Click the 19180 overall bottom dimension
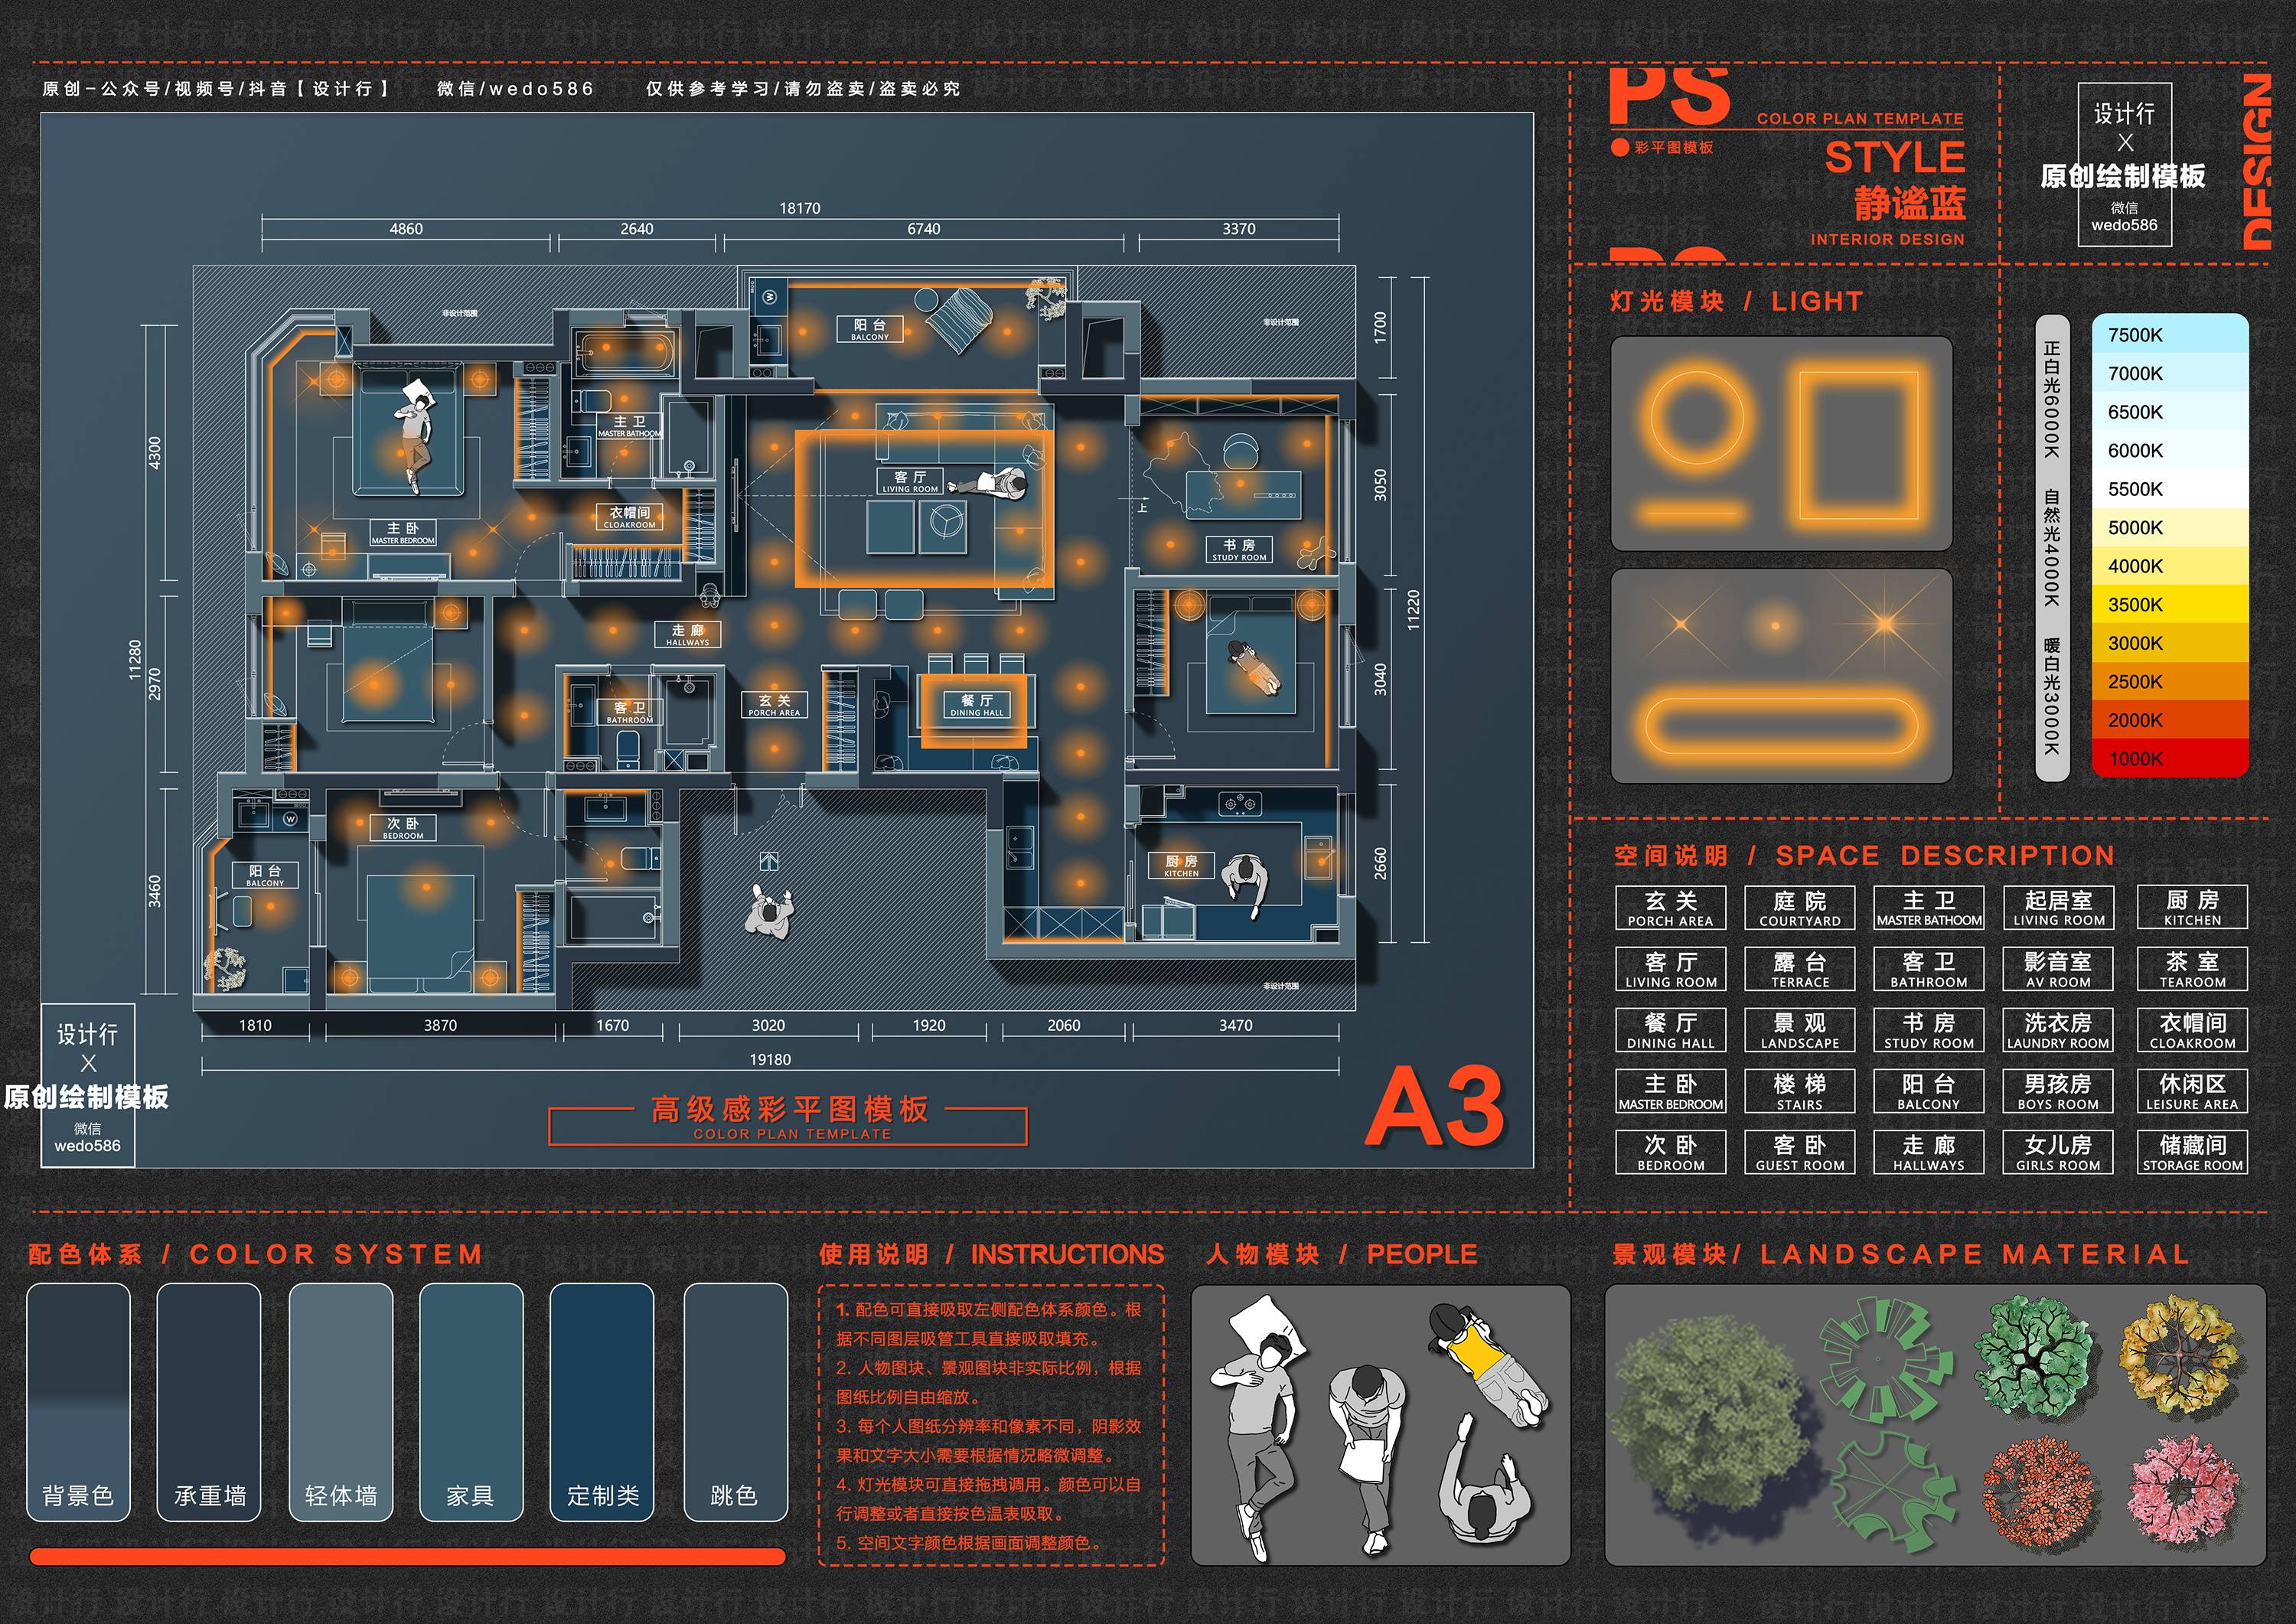This screenshot has height=1624, width=2296. pyautogui.click(x=770, y=1059)
